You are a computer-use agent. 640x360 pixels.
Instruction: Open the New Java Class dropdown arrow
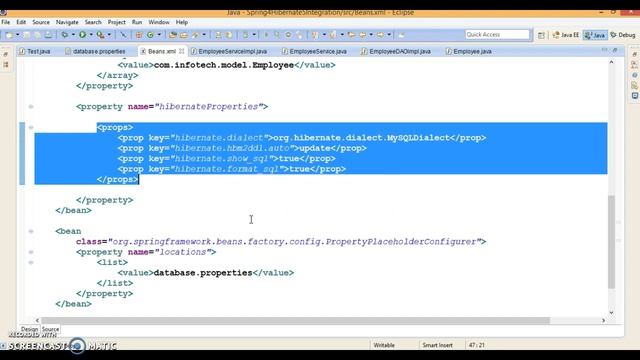click(159, 35)
